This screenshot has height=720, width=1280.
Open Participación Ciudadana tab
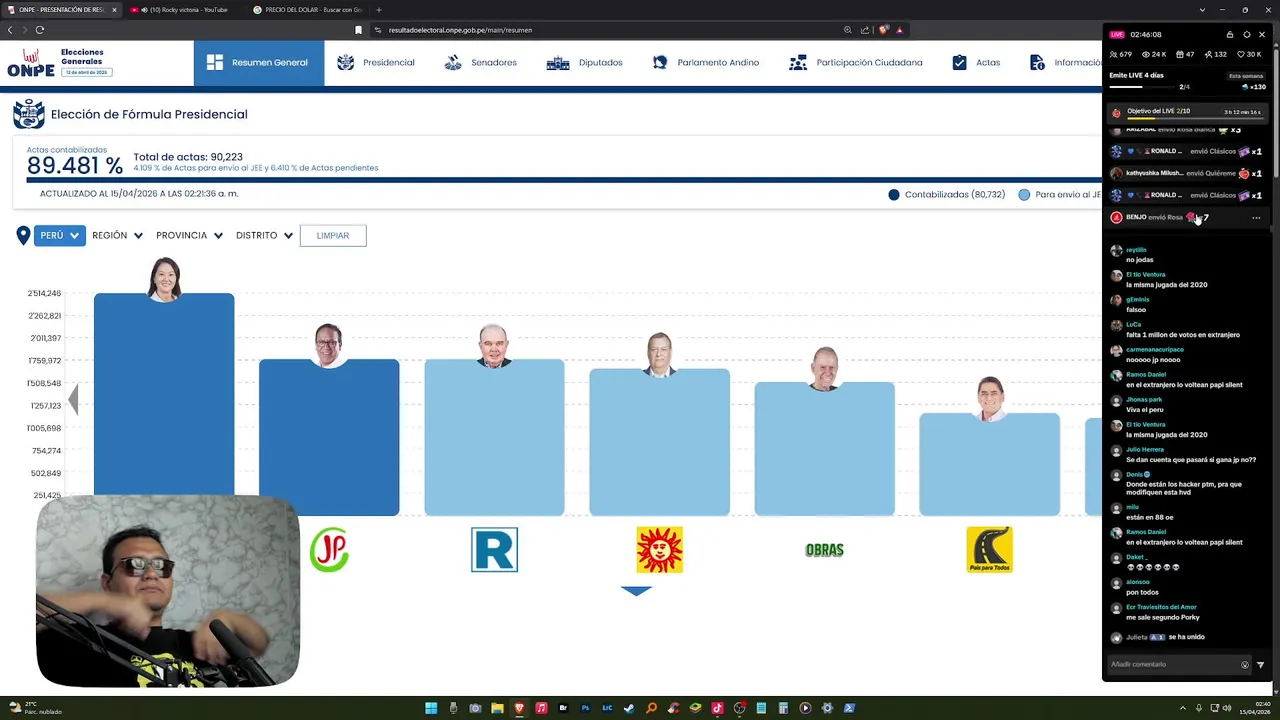[x=855, y=62]
